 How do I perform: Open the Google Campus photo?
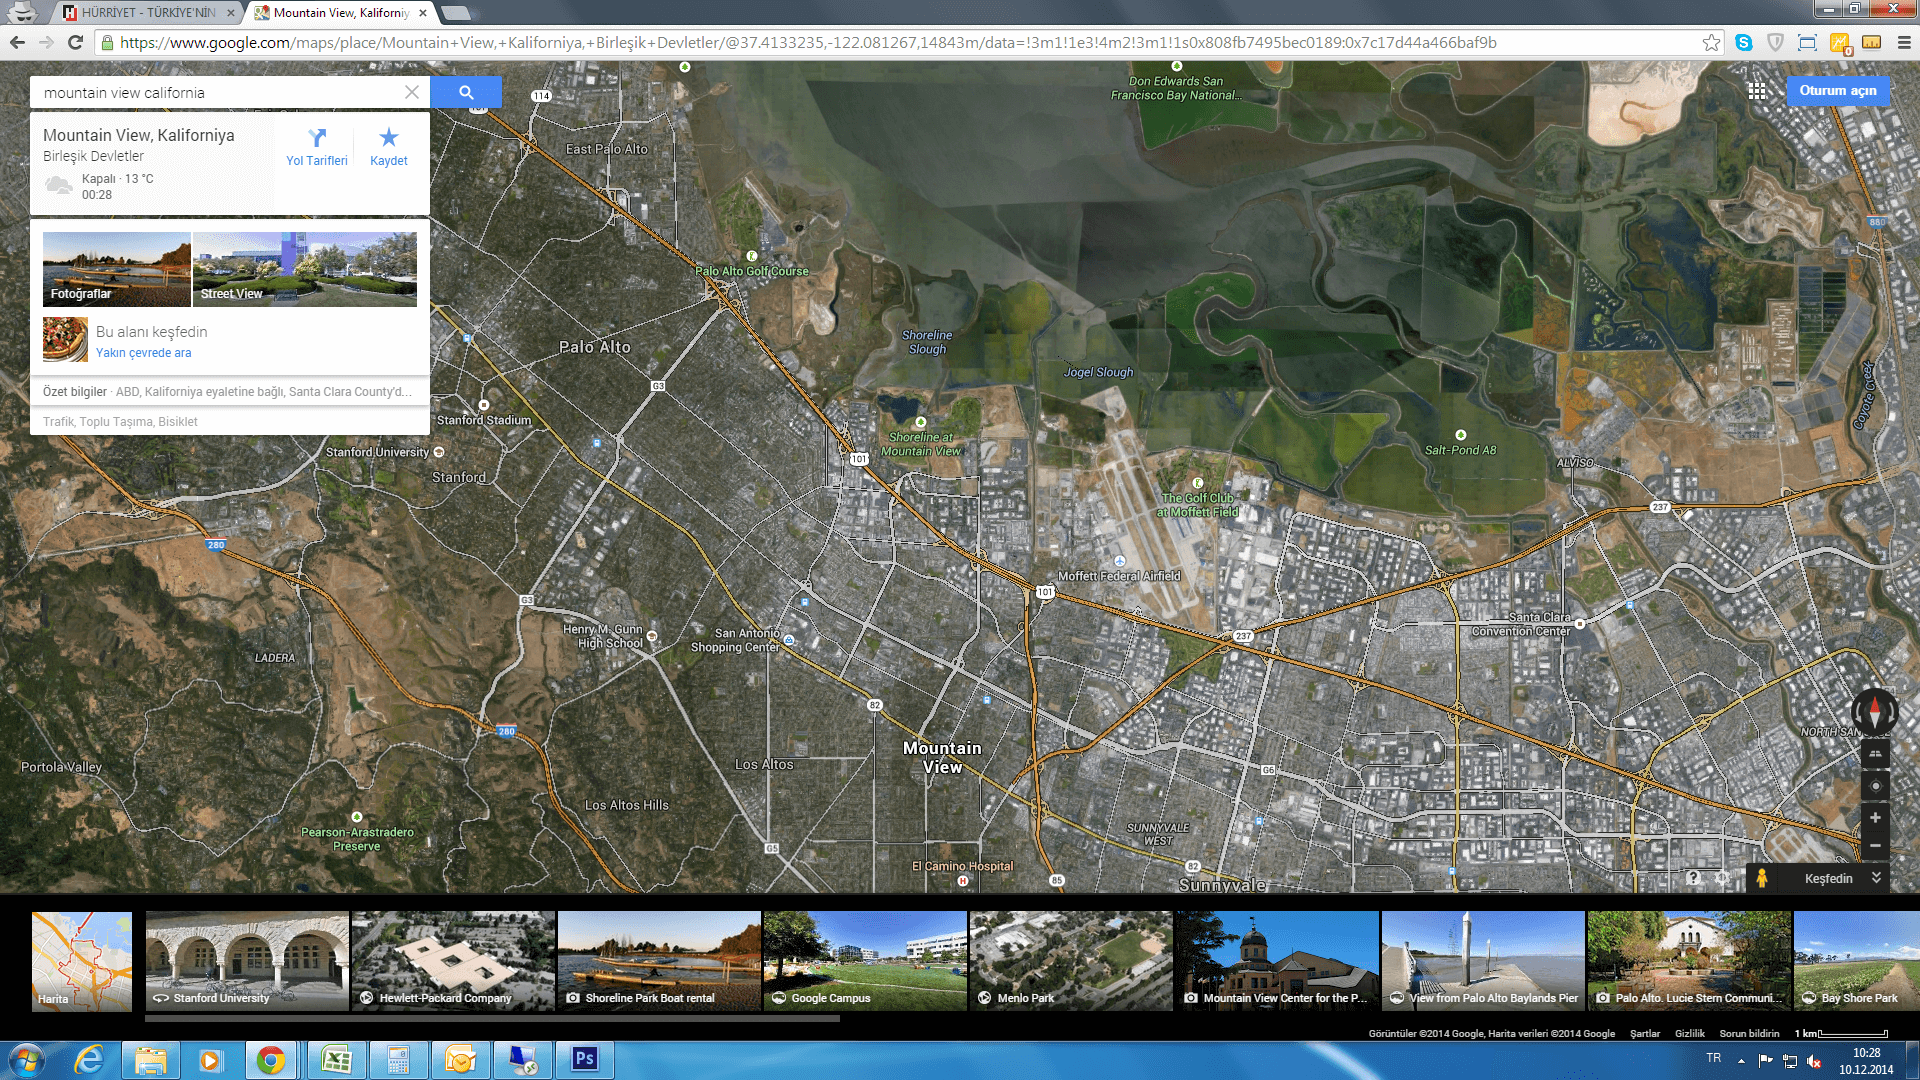[x=865, y=961]
